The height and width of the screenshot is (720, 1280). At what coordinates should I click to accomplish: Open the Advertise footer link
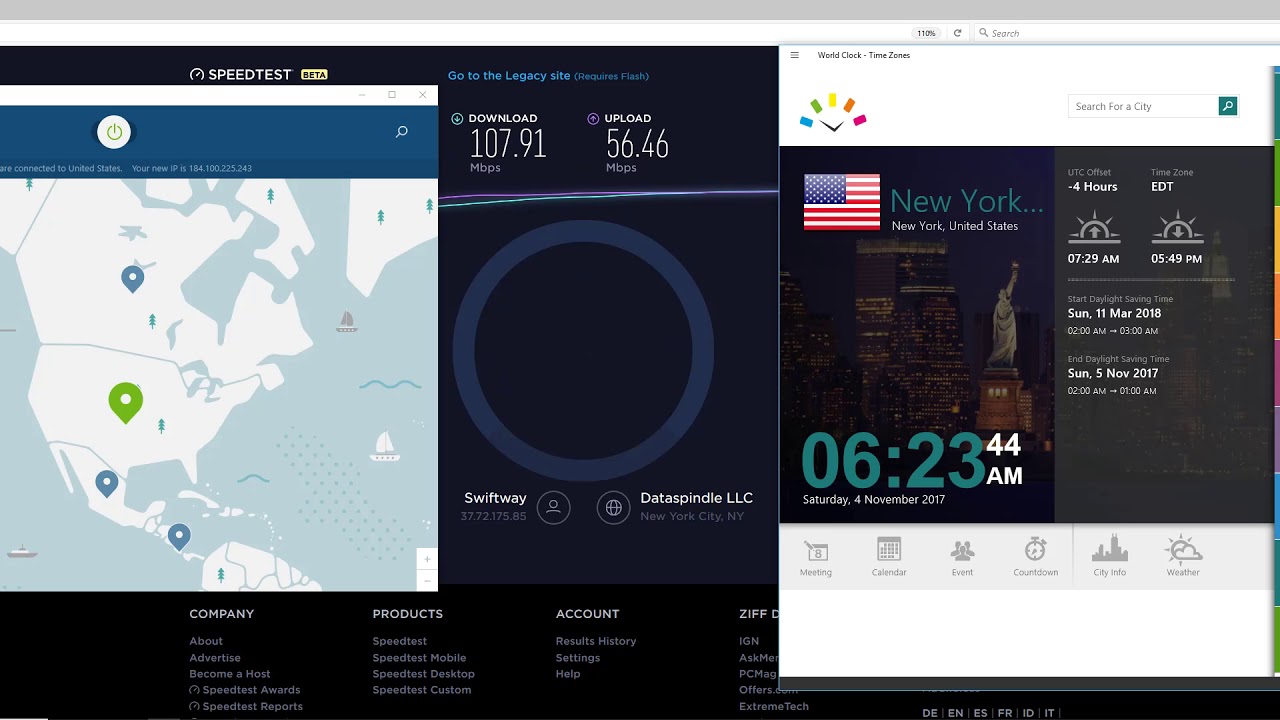[x=215, y=658]
